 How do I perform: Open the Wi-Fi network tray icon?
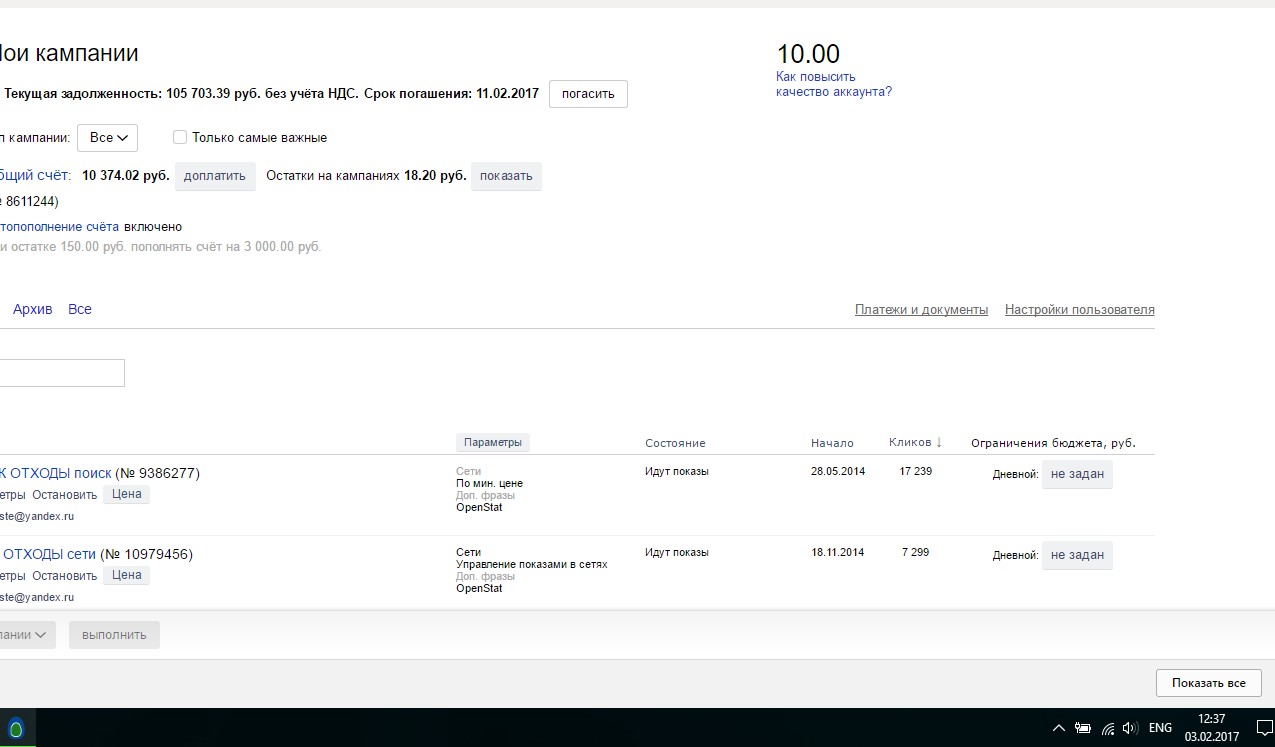pyautogui.click(x=1108, y=728)
